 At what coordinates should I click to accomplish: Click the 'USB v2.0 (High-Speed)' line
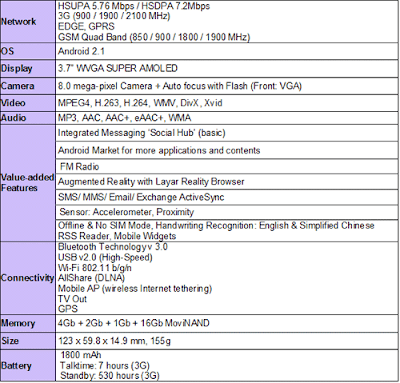coord(105,257)
